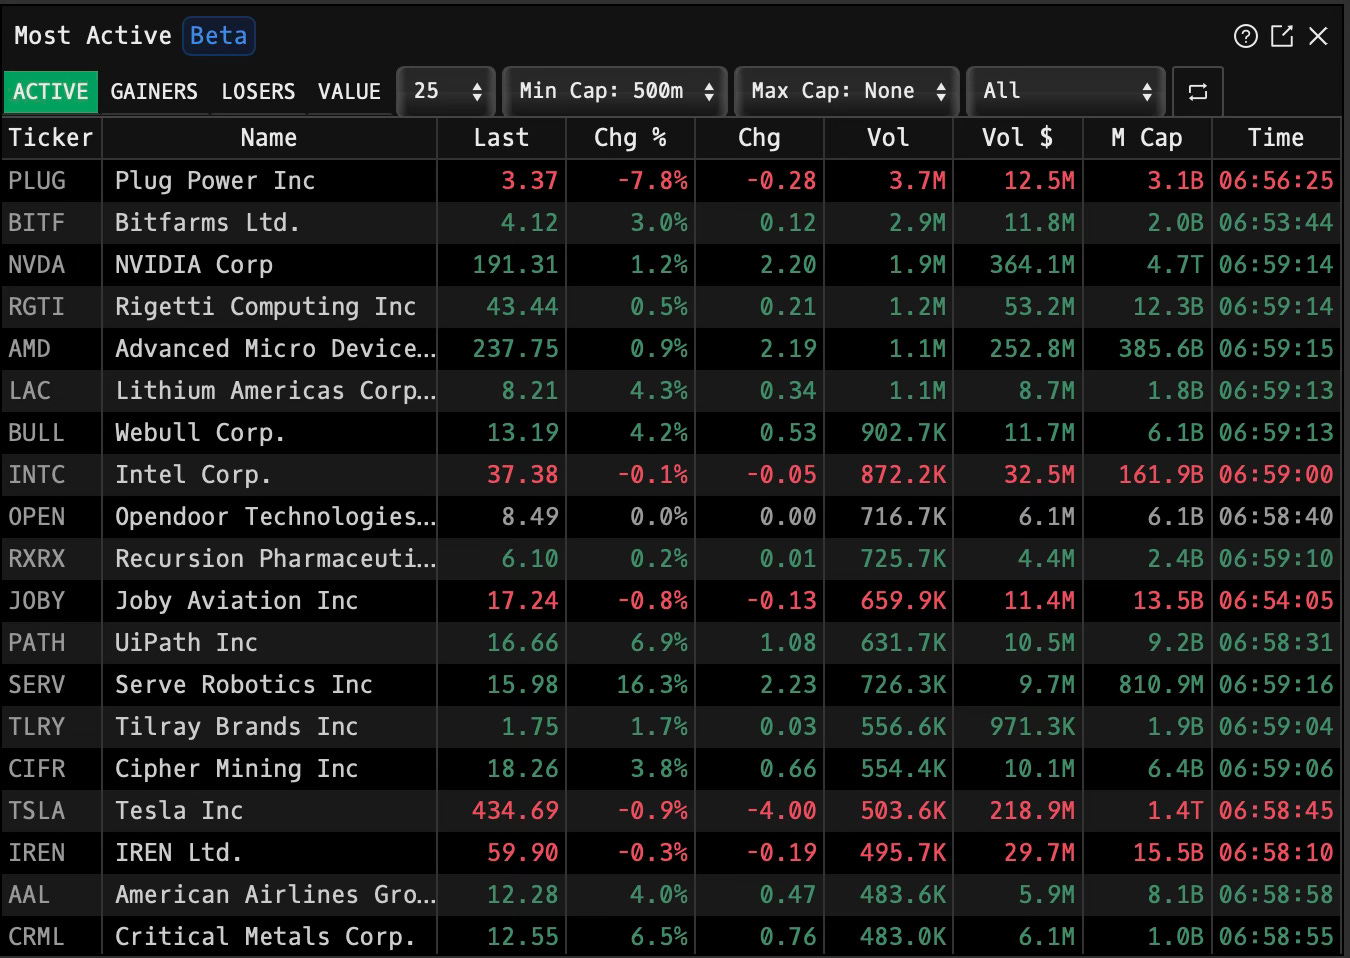Click the name Webull Corp.
Image resolution: width=1350 pixels, height=958 pixels.
(200, 433)
